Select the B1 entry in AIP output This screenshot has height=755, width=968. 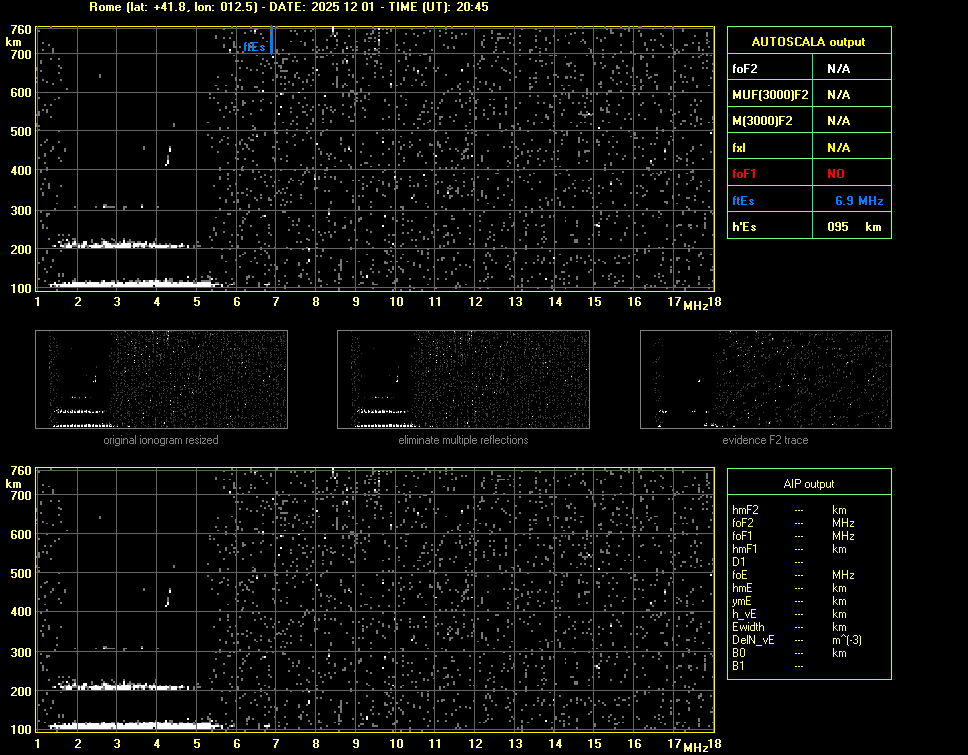coord(739,666)
